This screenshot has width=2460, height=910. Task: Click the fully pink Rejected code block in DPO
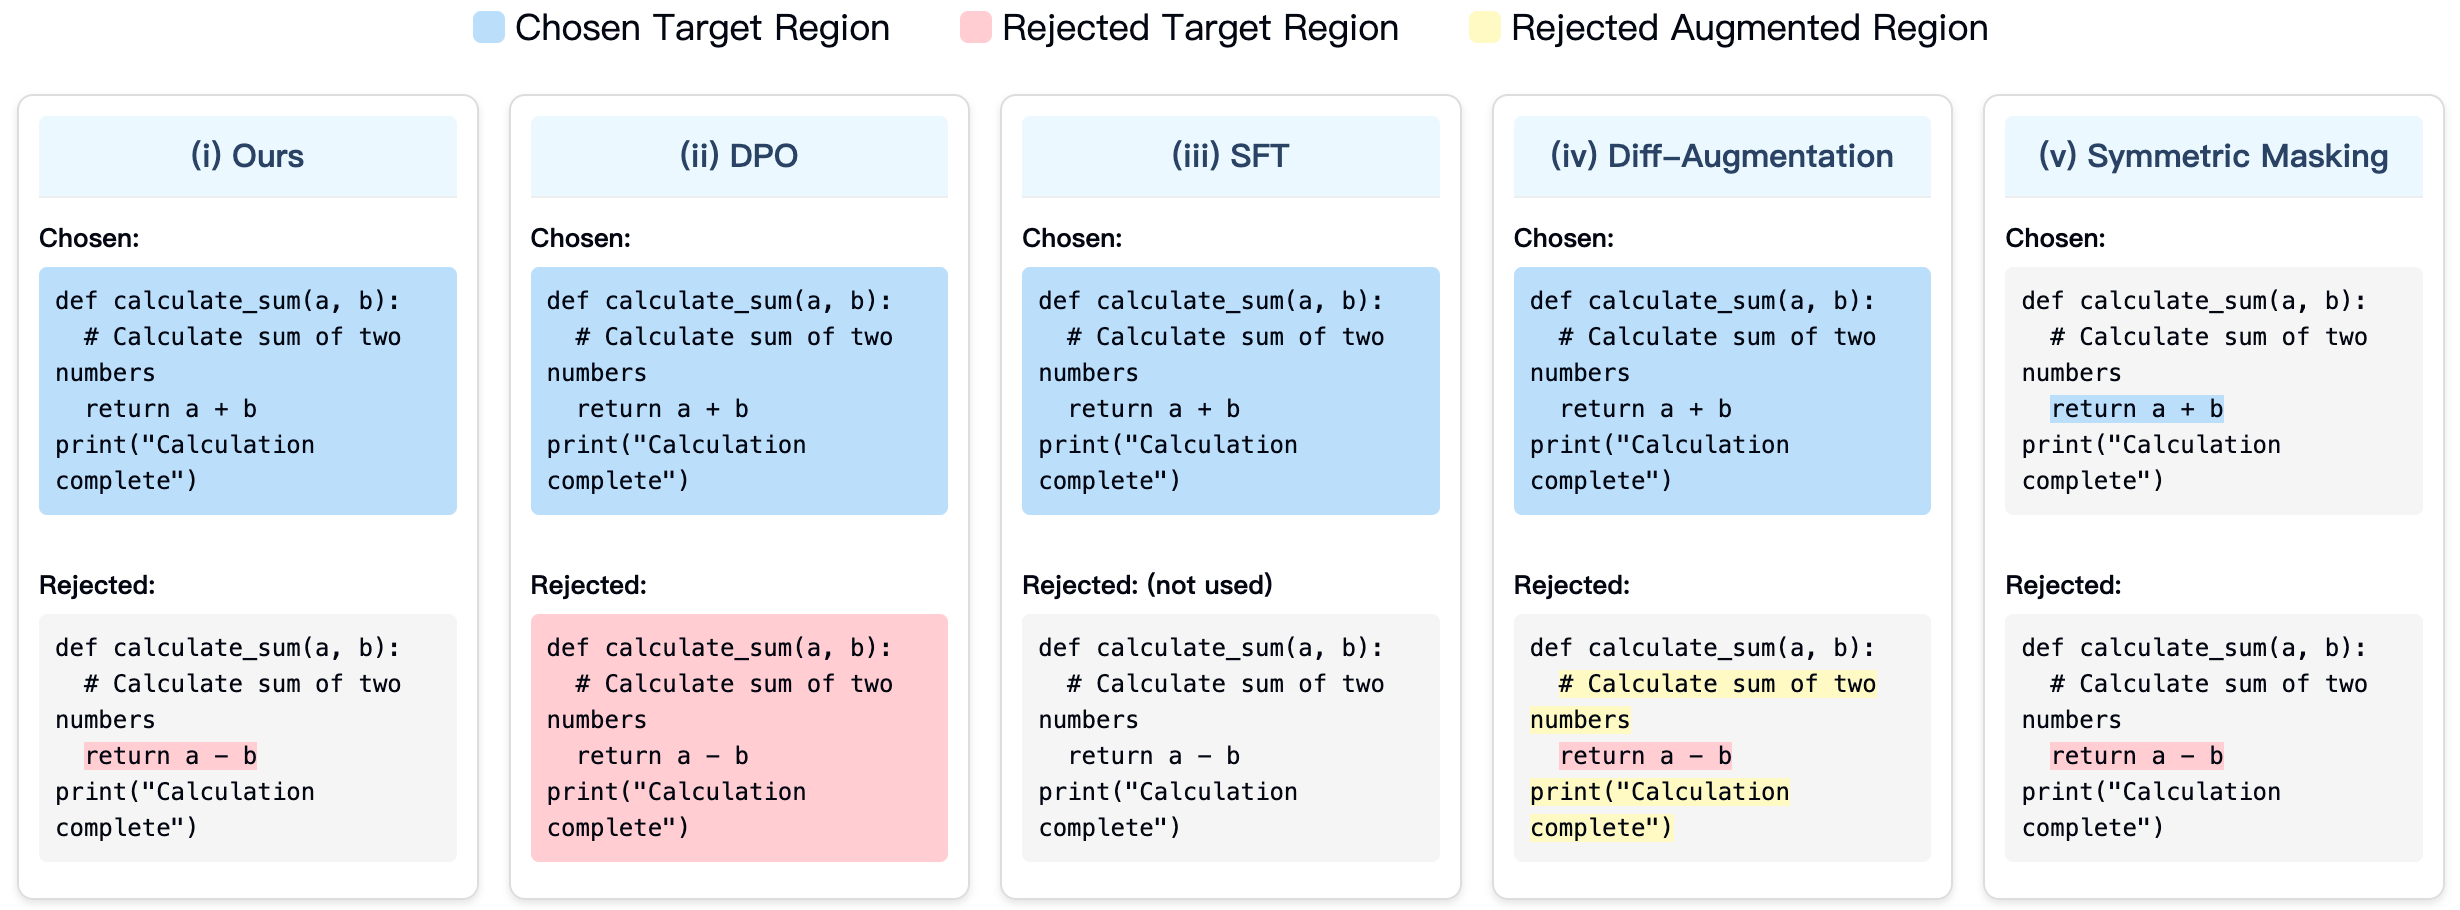739,738
